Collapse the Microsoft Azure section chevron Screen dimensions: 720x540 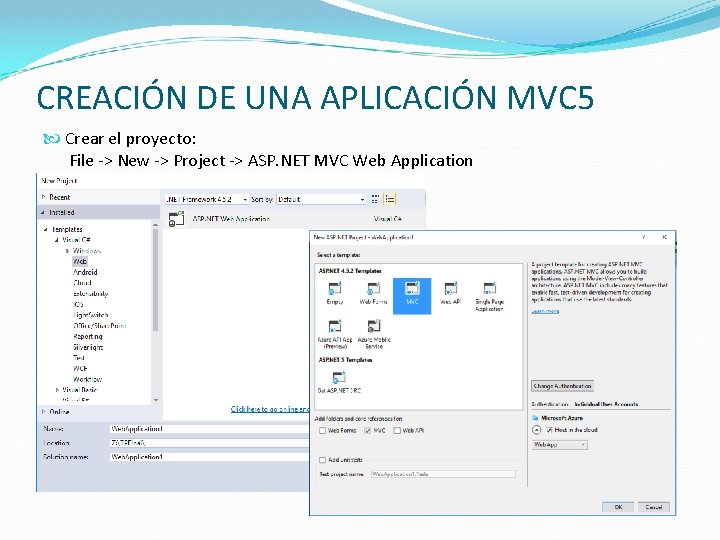[x=536, y=430]
